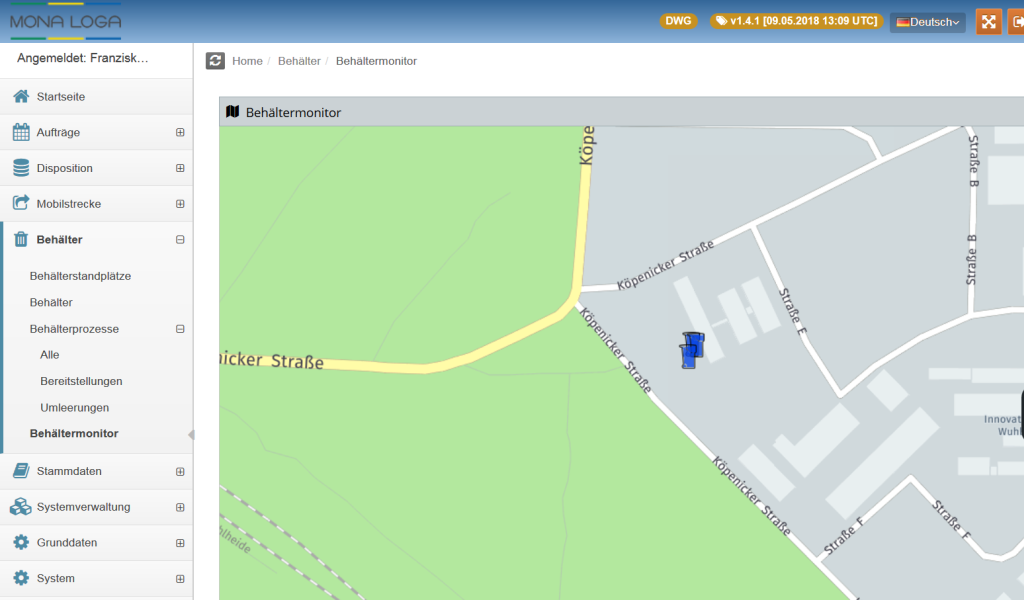Click the blue container marker on map

point(692,350)
